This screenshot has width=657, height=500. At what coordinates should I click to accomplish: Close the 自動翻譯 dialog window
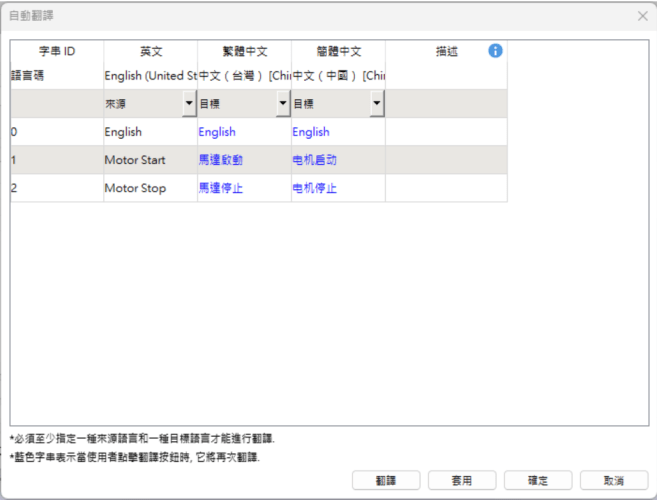(x=642, y=16)
